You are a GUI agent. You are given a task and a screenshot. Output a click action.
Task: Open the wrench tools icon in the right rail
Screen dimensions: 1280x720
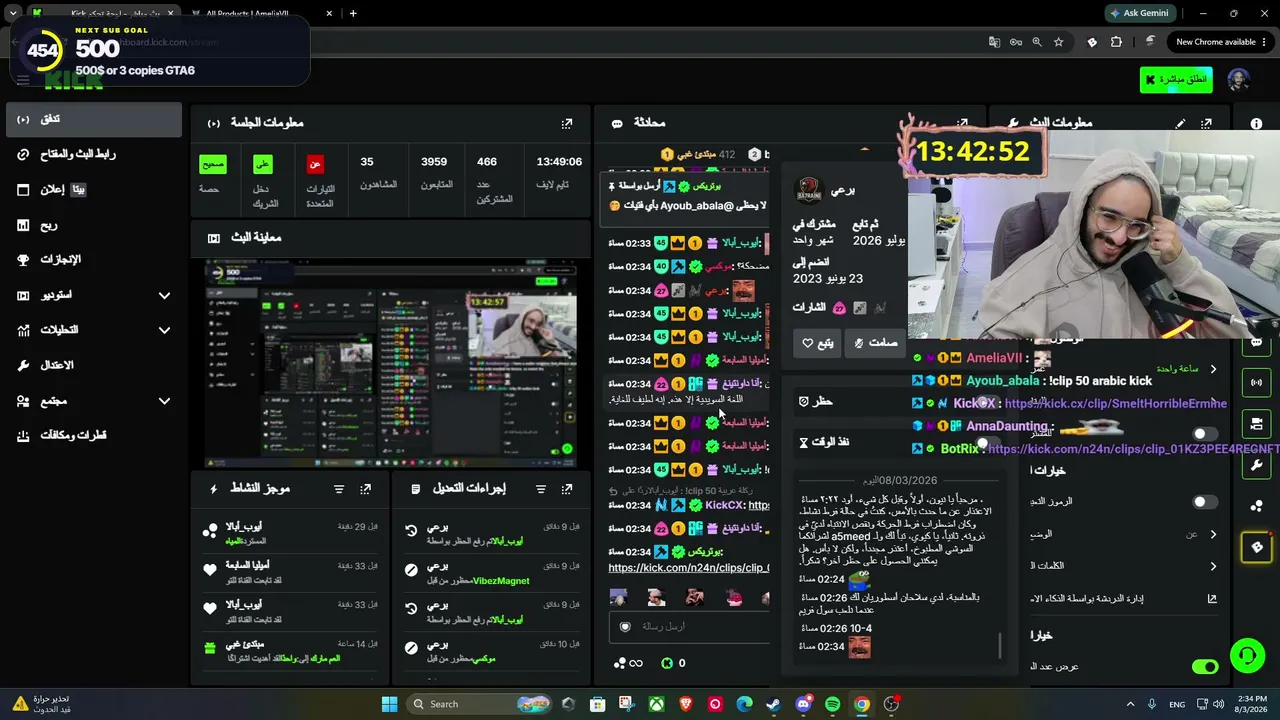[x=1257, y=465]
